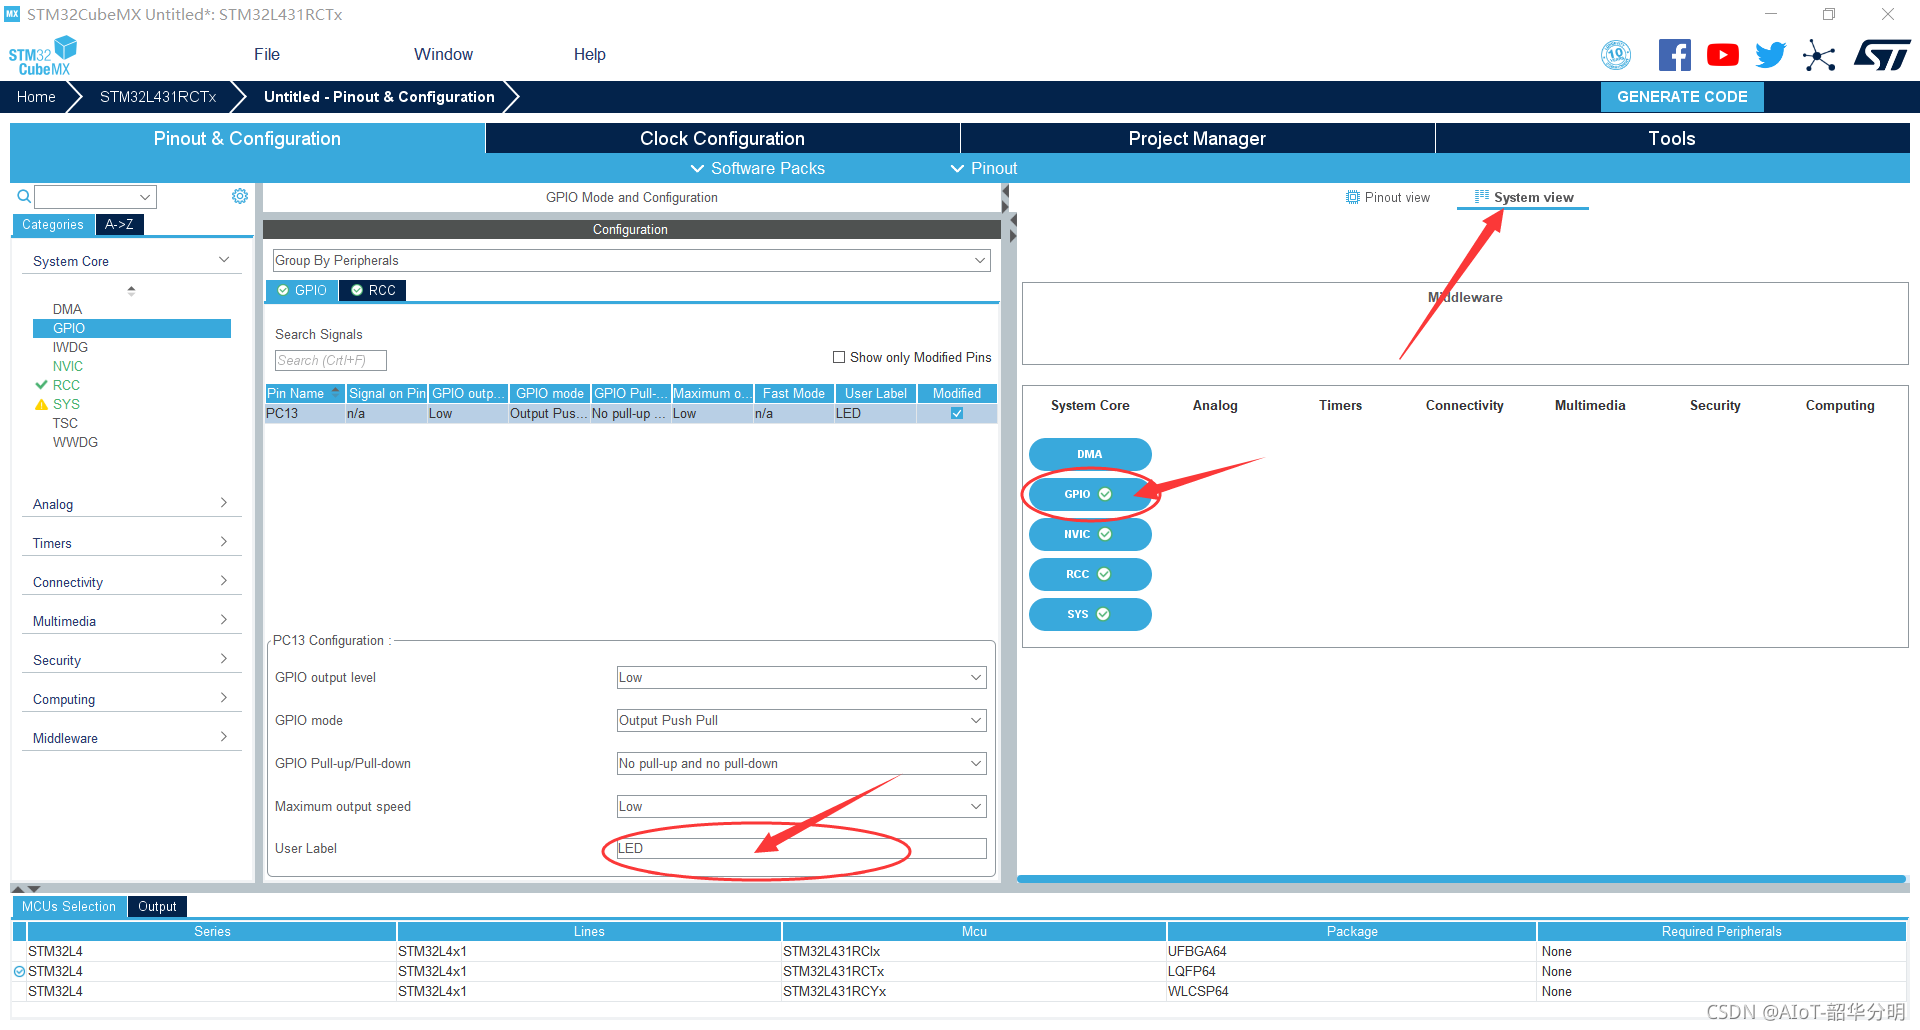This screenshot has width=1920, height=1030.
Task: Click the NVIC button in System view
Action: point(1090,534)
